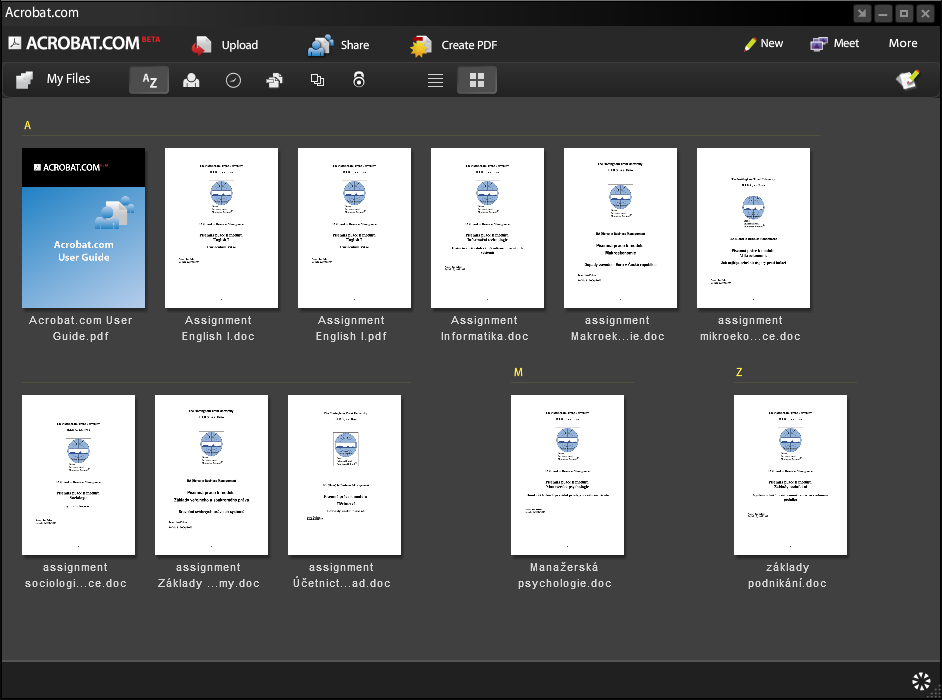Select assignment Makroek...ie.doc thumbnail
This screenshot has width=942, height=700.
pos(621,228)
